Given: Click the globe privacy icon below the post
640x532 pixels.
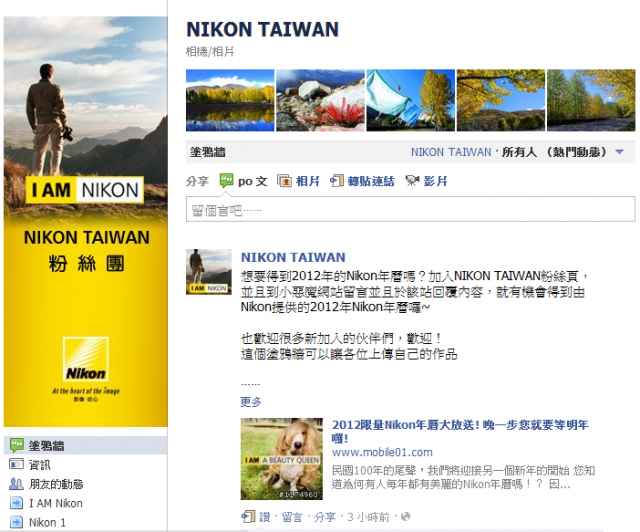Looking at the screenshot, I should pyautogui.click(x=405, y=517).
